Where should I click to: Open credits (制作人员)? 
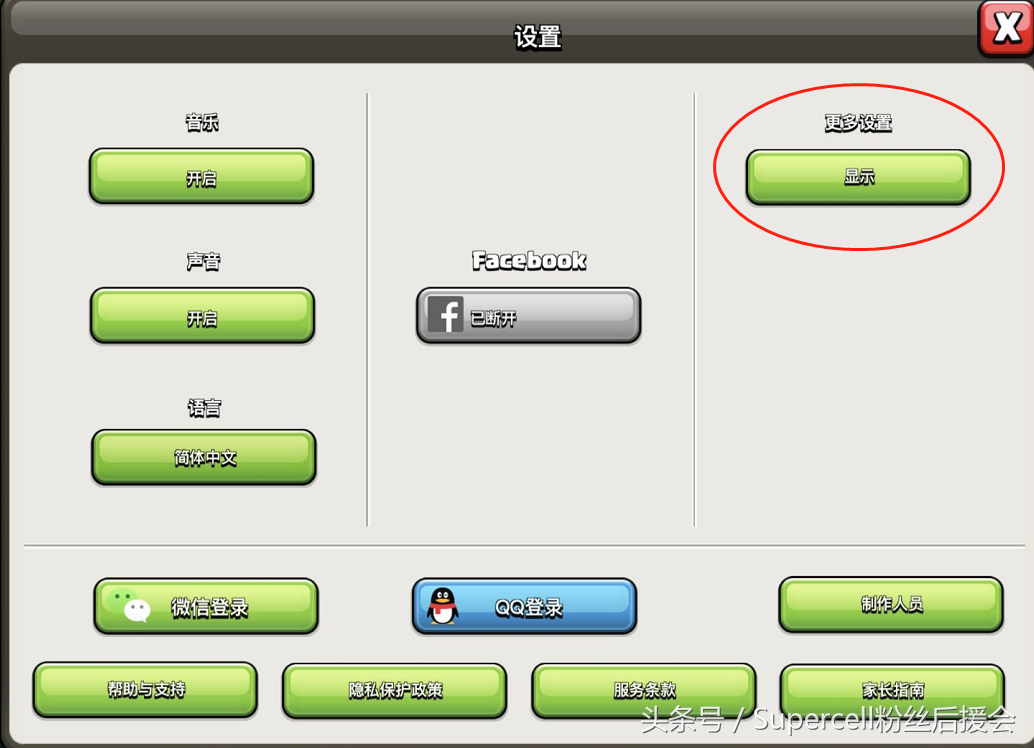[x=891, y=604]
